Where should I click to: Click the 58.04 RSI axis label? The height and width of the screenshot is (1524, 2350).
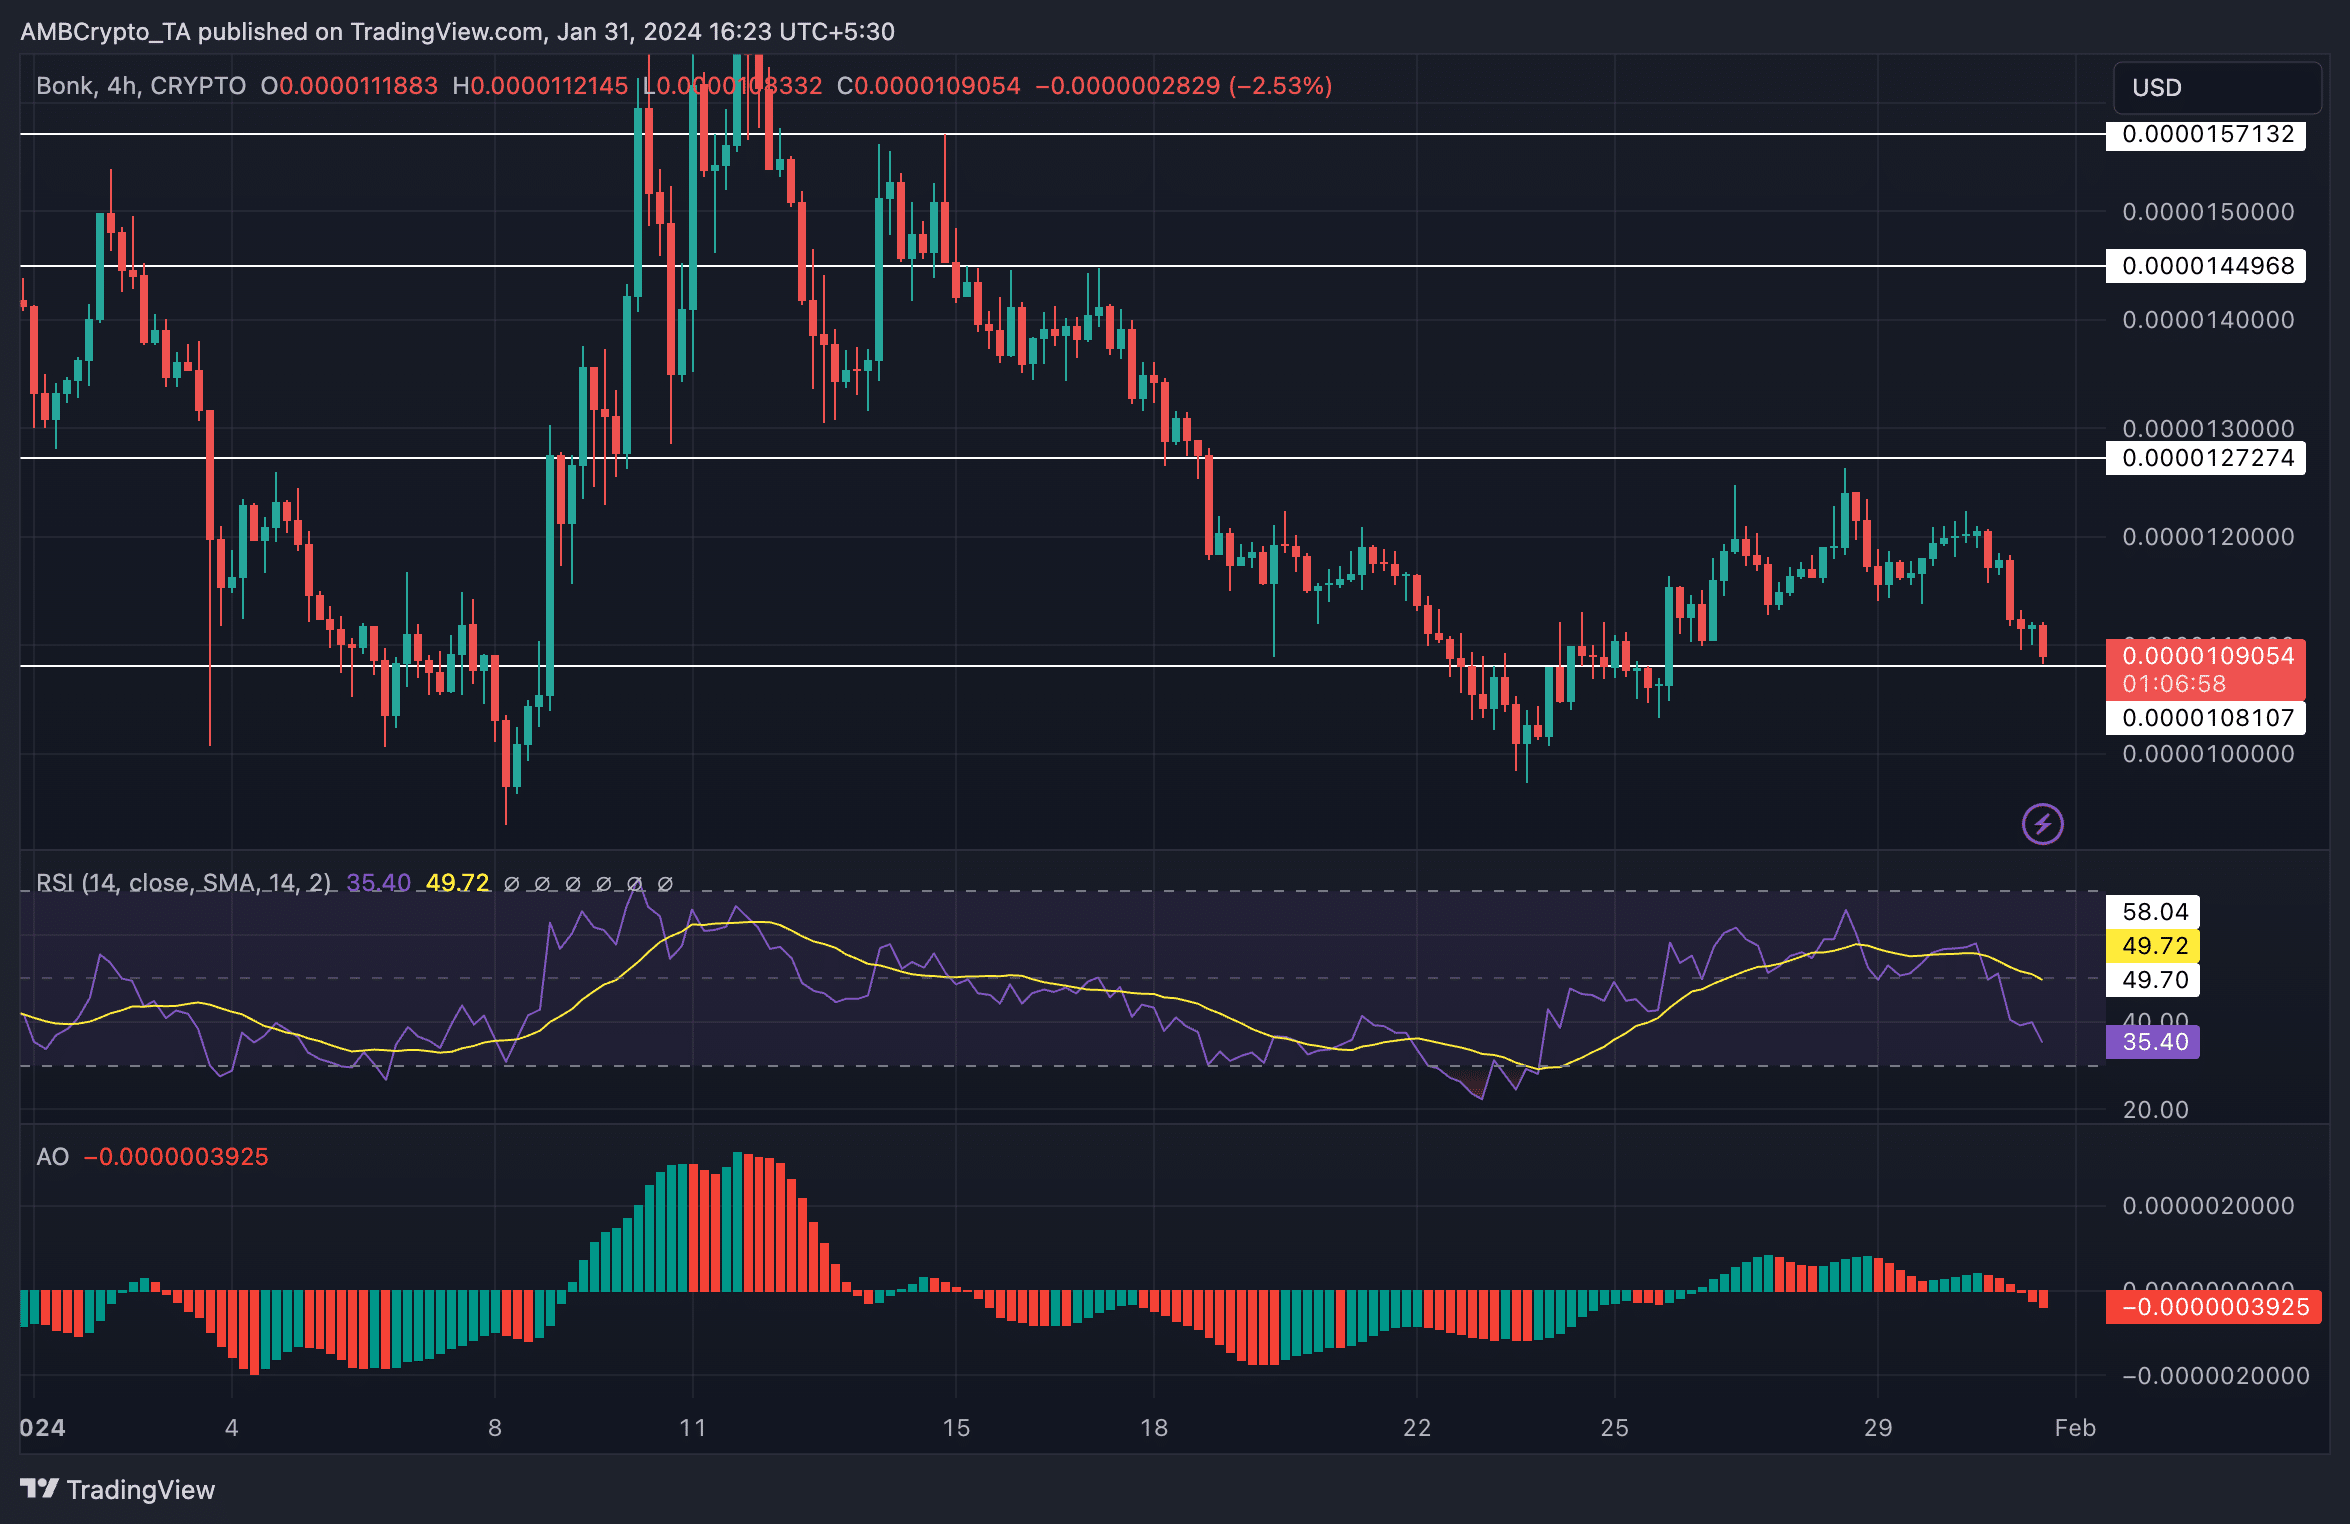[2153, 912]
